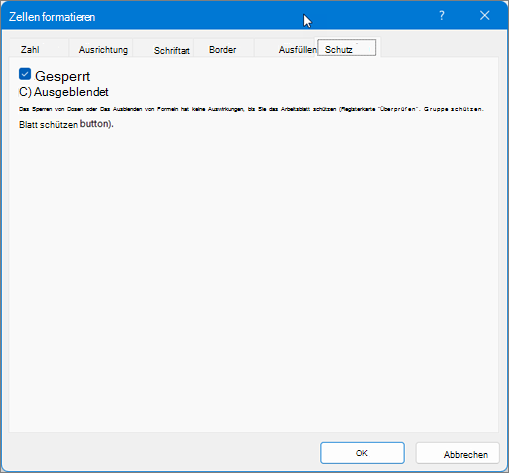Click the Ausgeblendet label text

point(71,92)
